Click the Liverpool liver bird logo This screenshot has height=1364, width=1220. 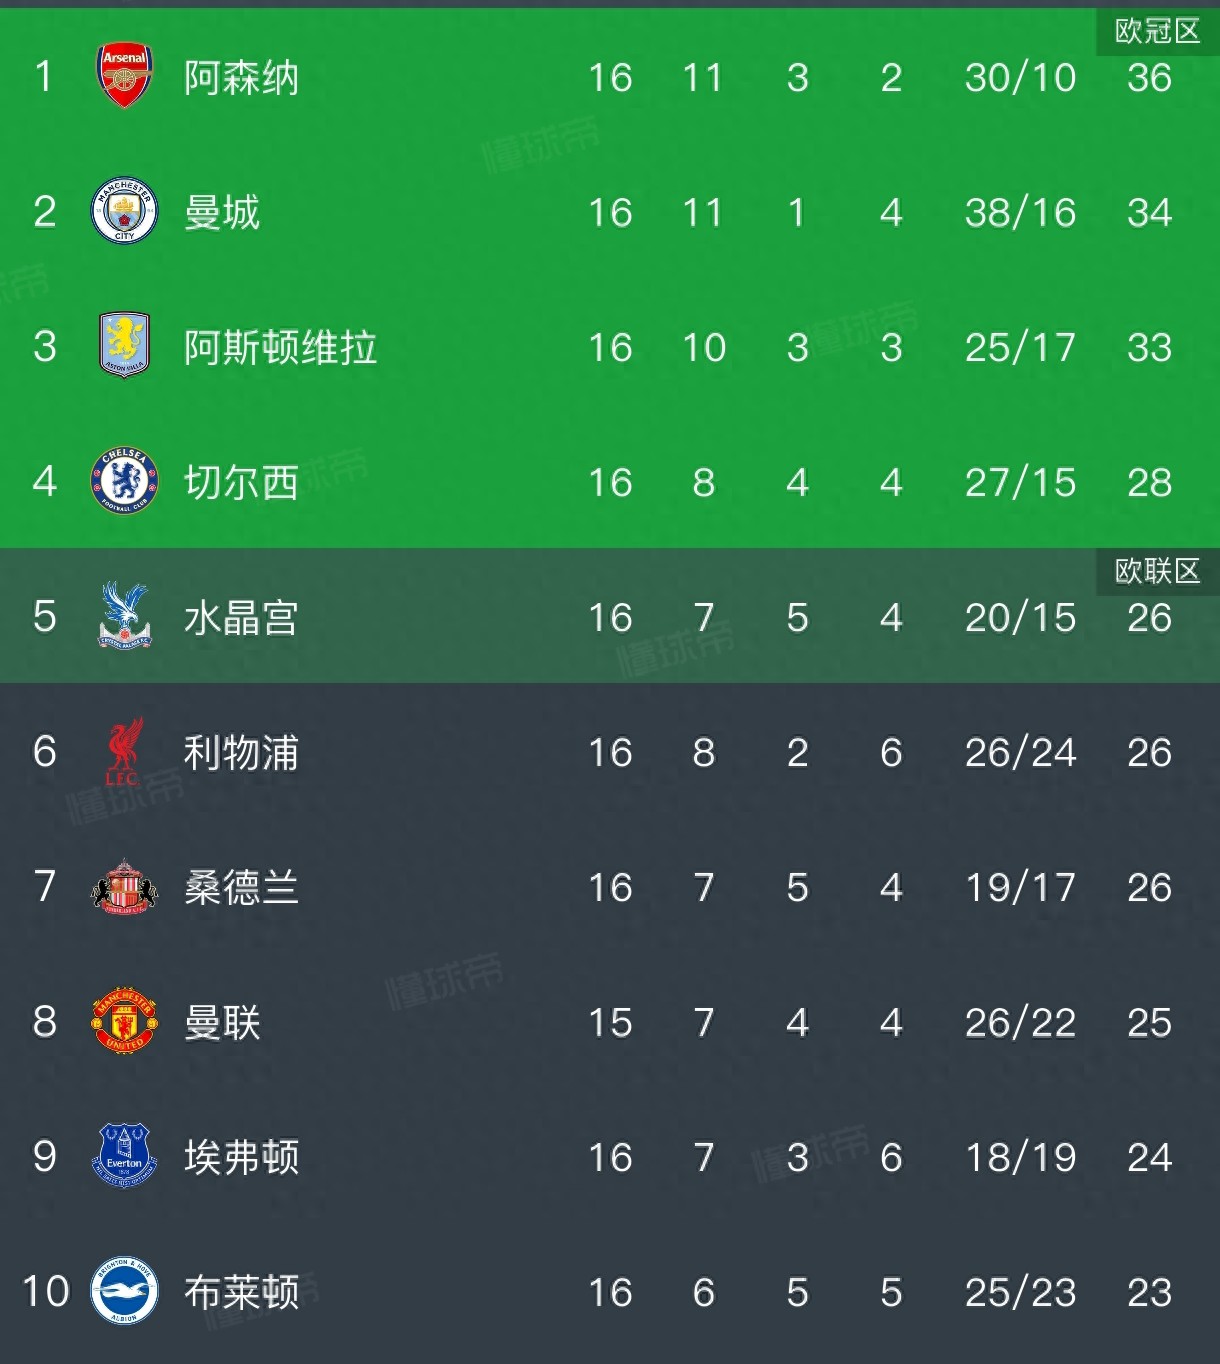[124, 751]
